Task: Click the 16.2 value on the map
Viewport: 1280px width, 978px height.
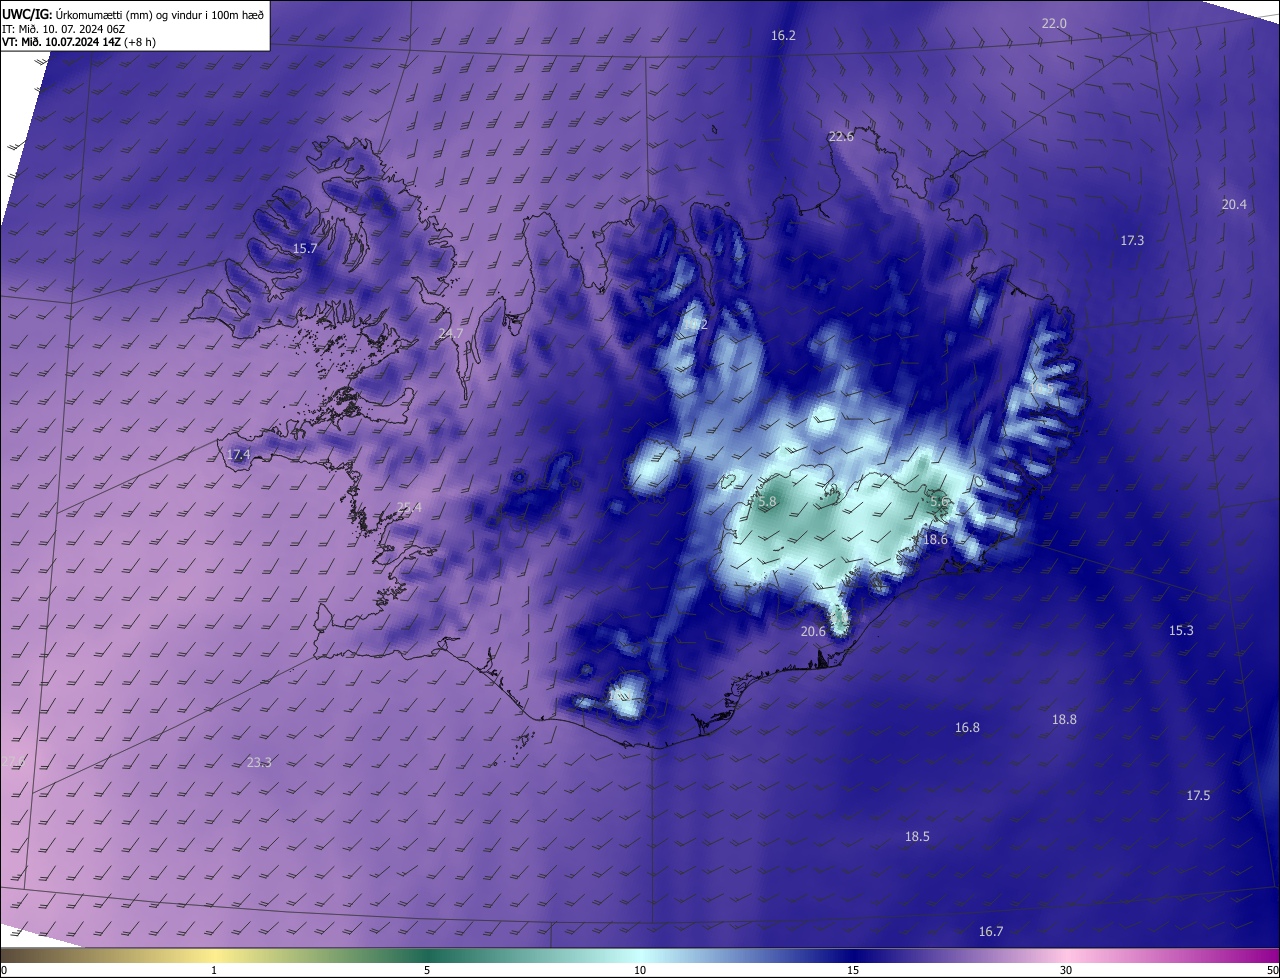Action: 783,35
